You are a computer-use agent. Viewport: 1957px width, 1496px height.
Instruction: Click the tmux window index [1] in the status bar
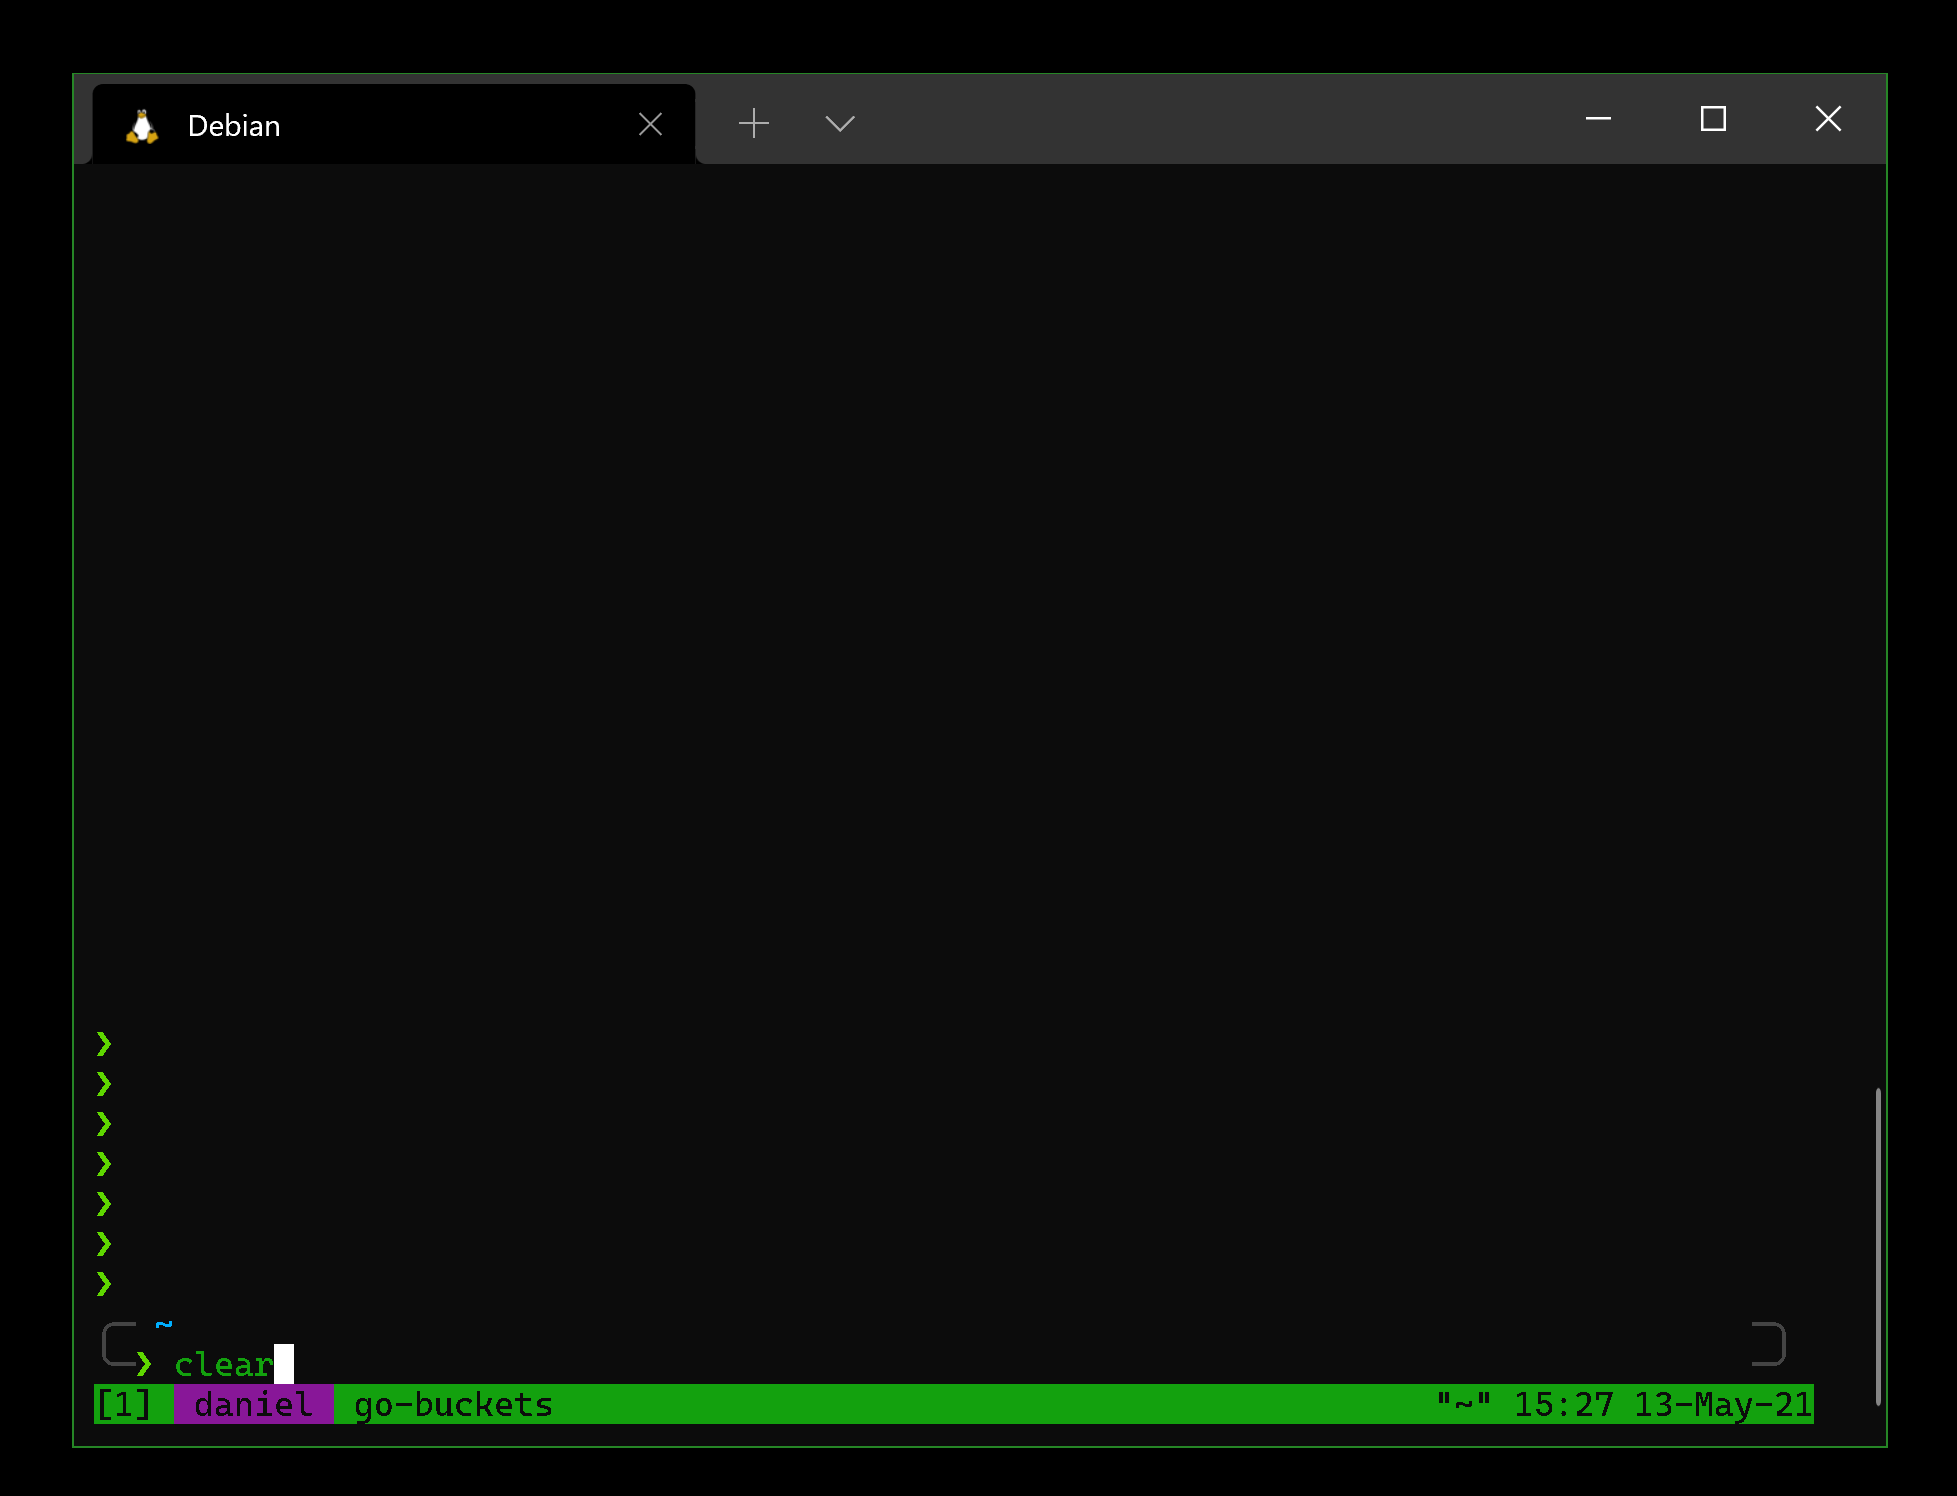pos(124,1405)
